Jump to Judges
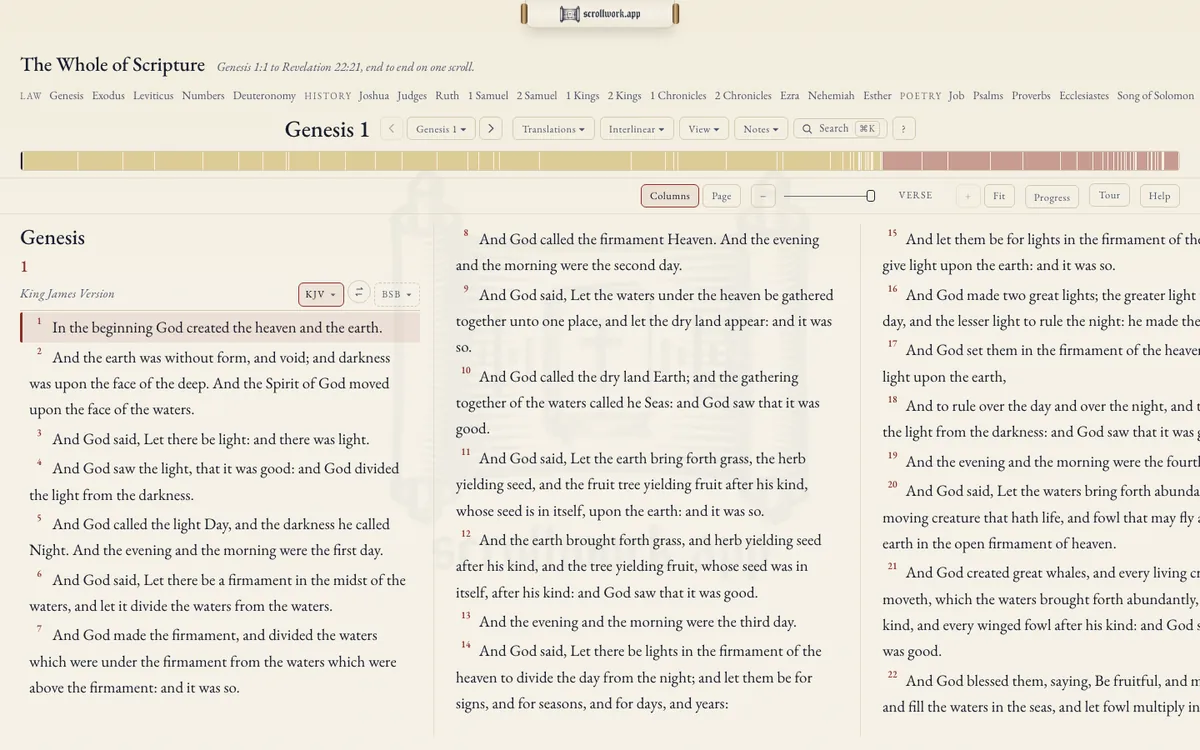The width and height of the screenshot is (1200, 750). [412, 96]
